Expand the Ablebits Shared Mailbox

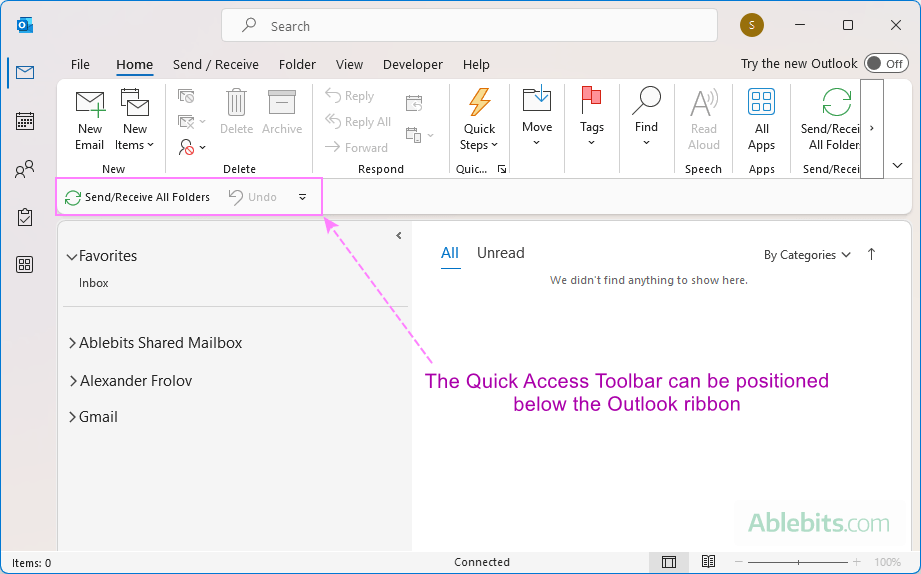(x=72, y=343)
